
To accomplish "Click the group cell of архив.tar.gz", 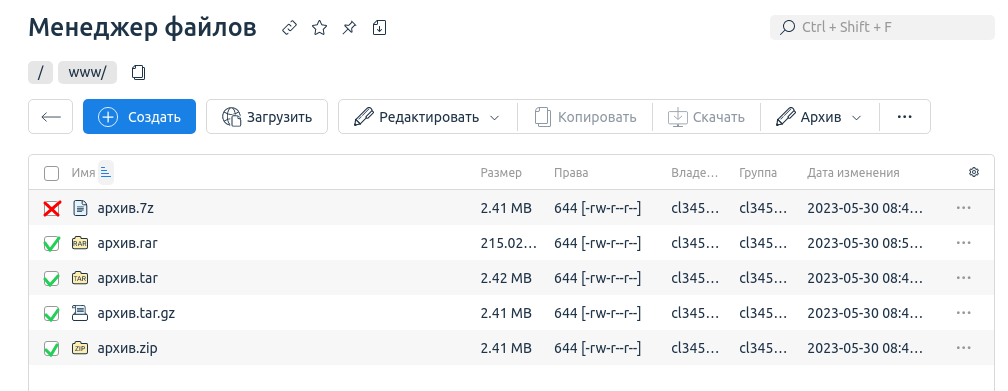I will click(763, 313).
